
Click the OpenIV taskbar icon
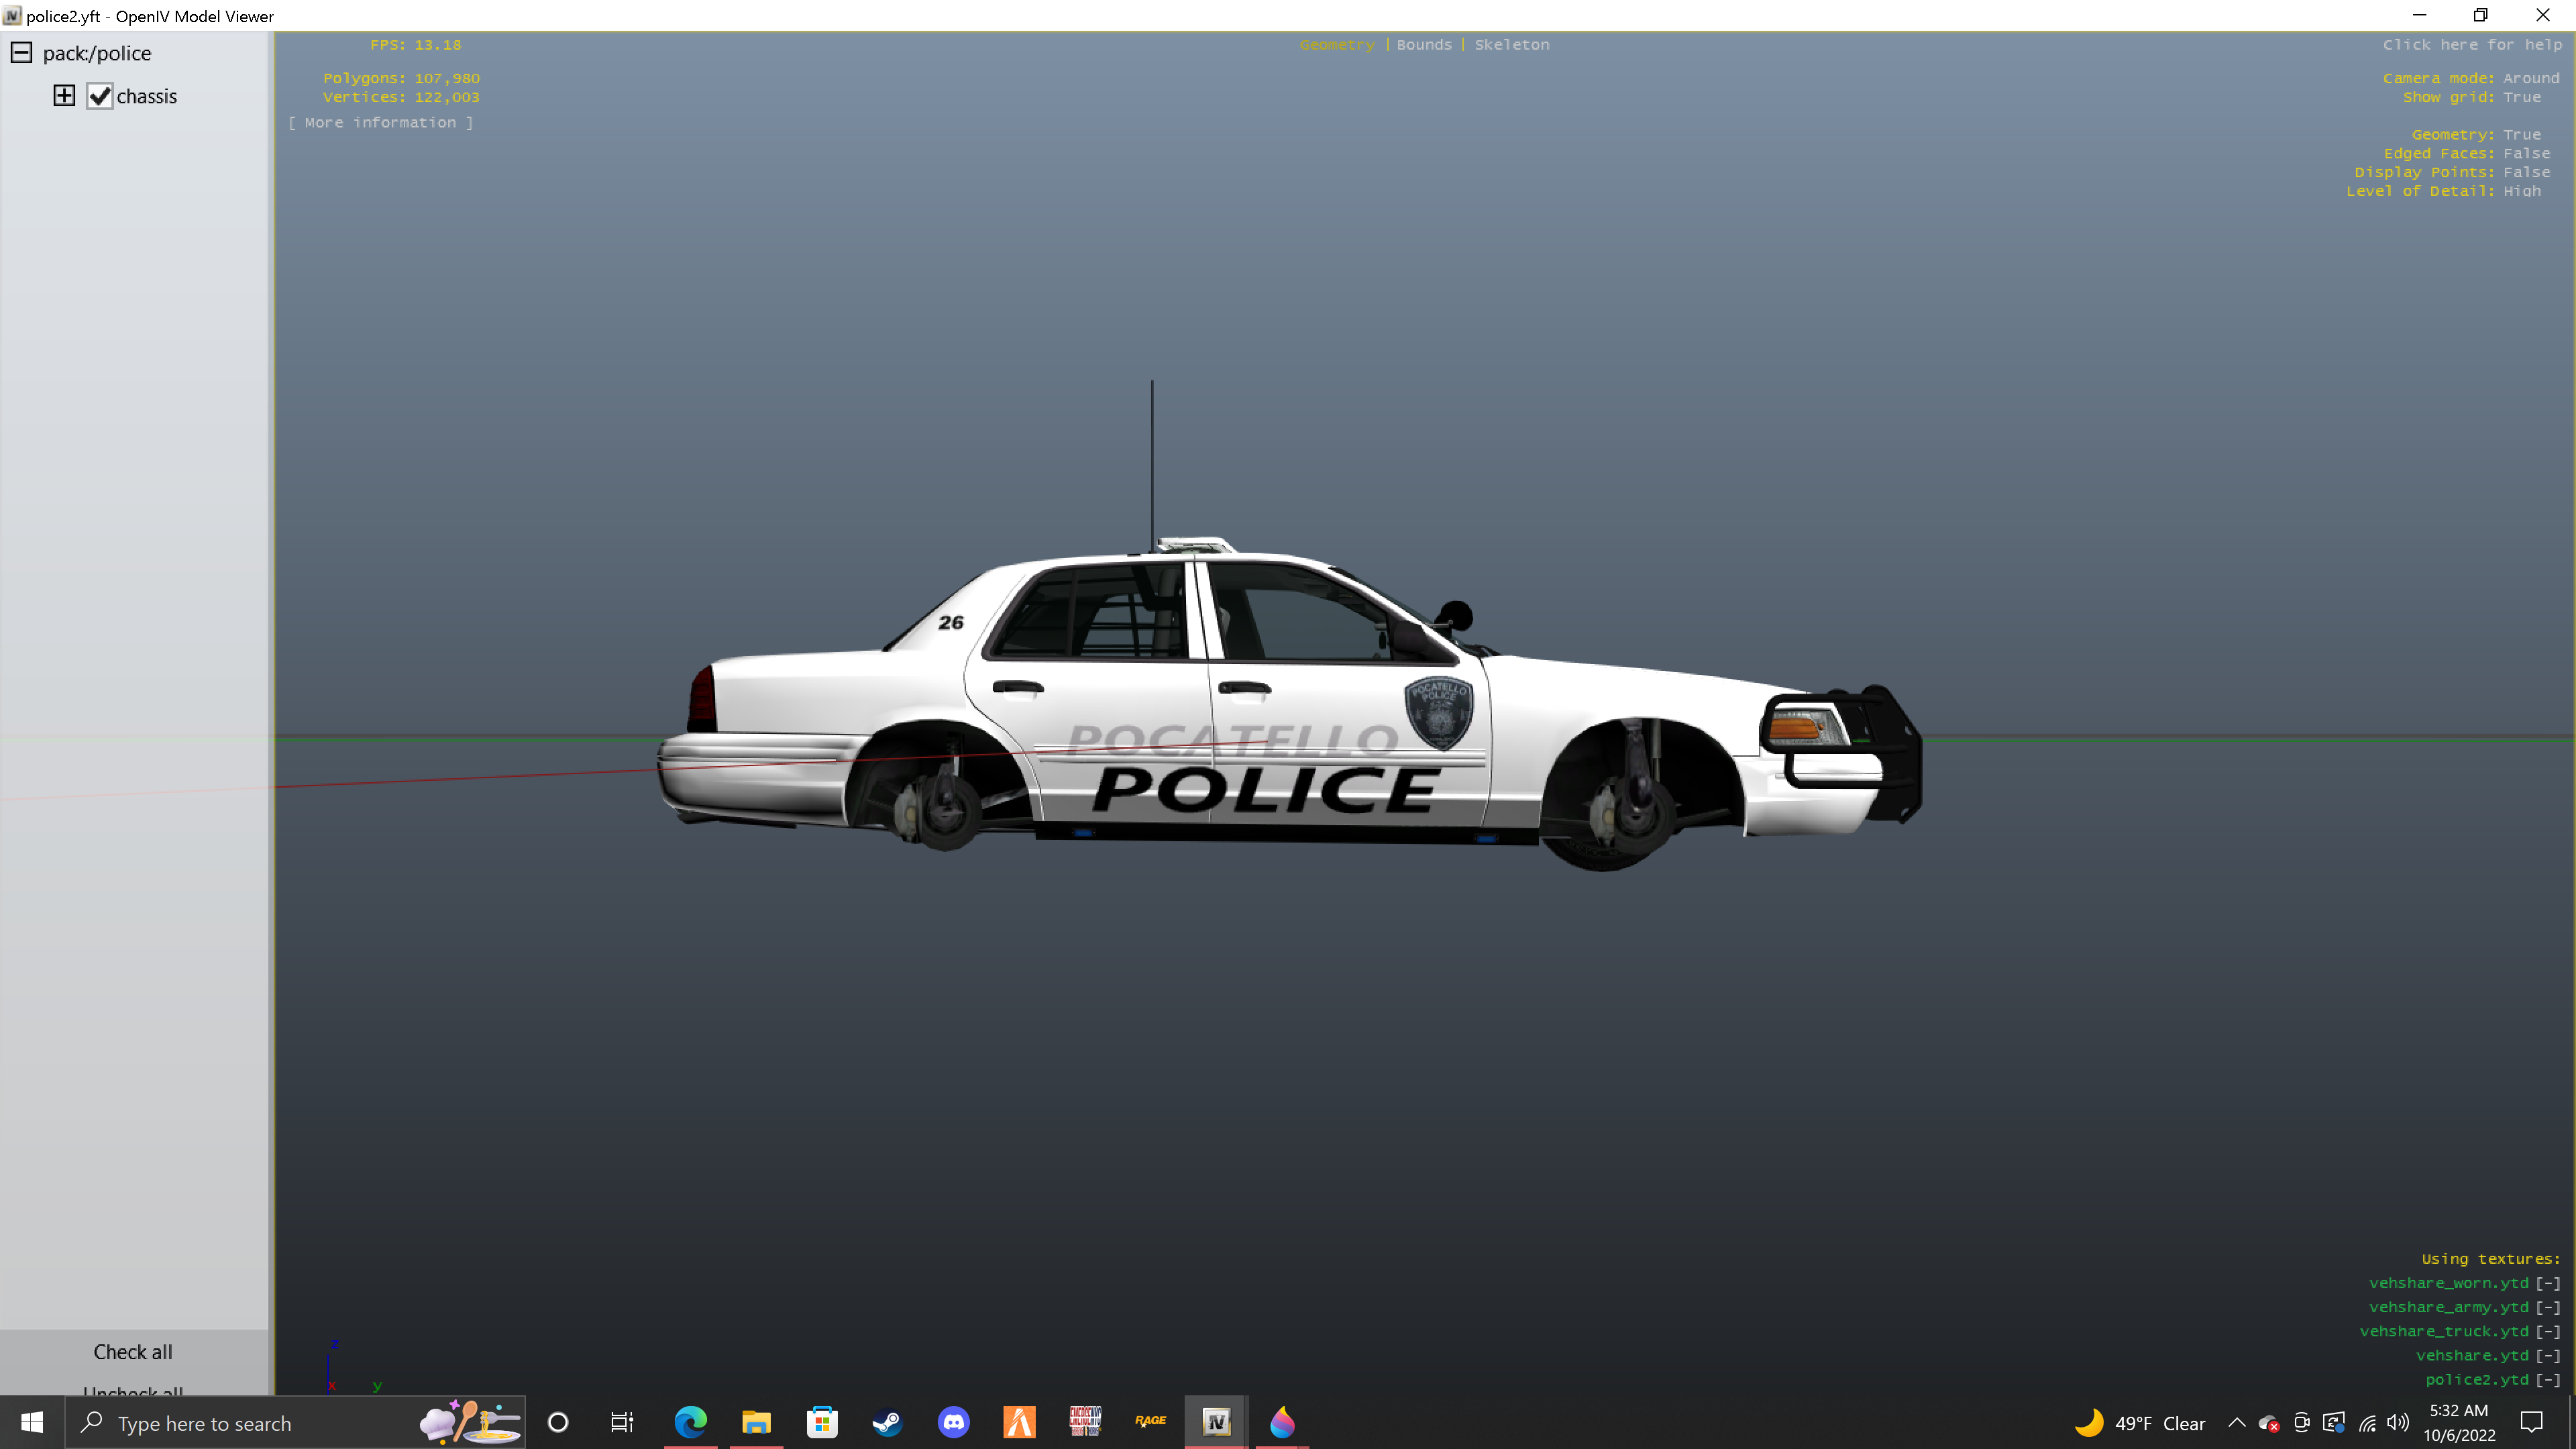point(1216,1422)
